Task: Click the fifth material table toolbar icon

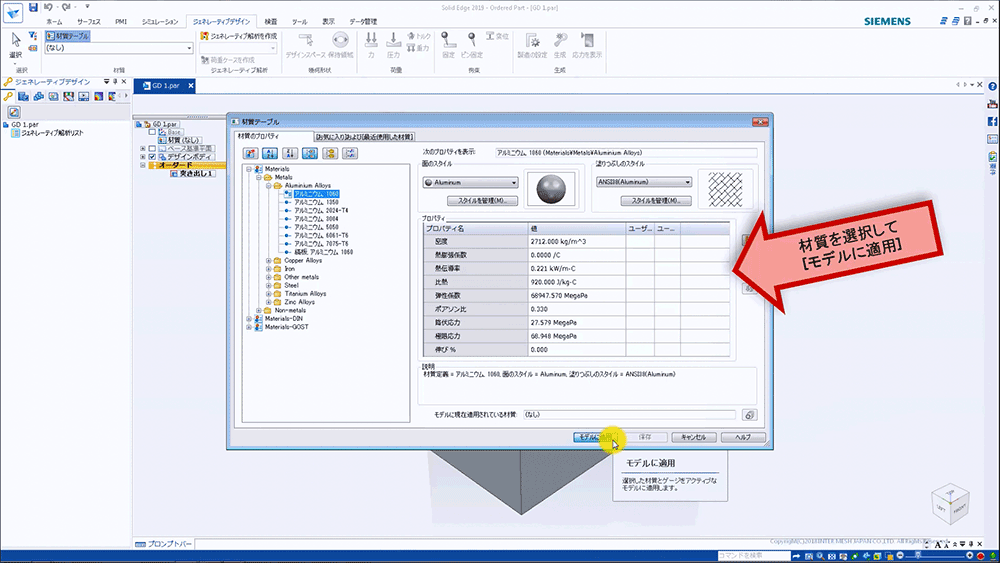Action: click(330, 153)
